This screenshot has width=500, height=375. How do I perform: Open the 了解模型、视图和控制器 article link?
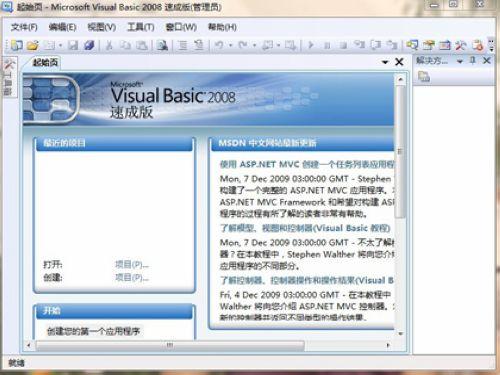[x=305, y=228]
